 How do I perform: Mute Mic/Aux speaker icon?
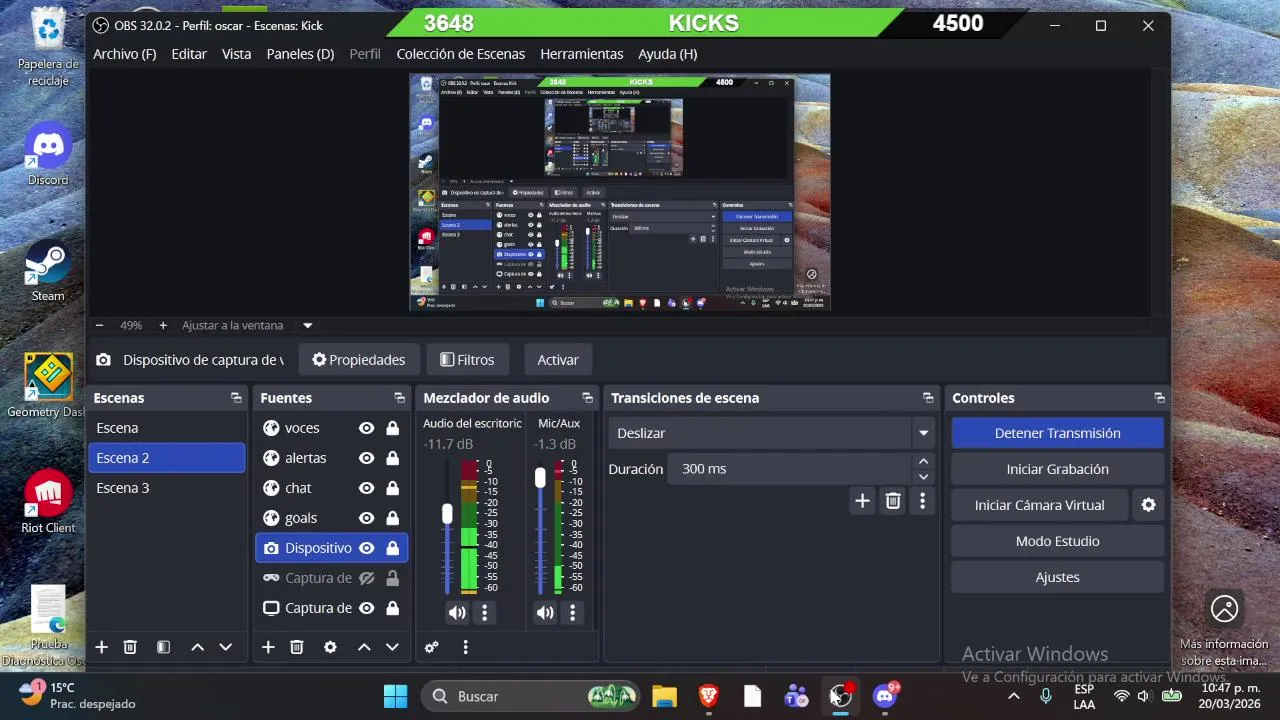click(545, 613)
